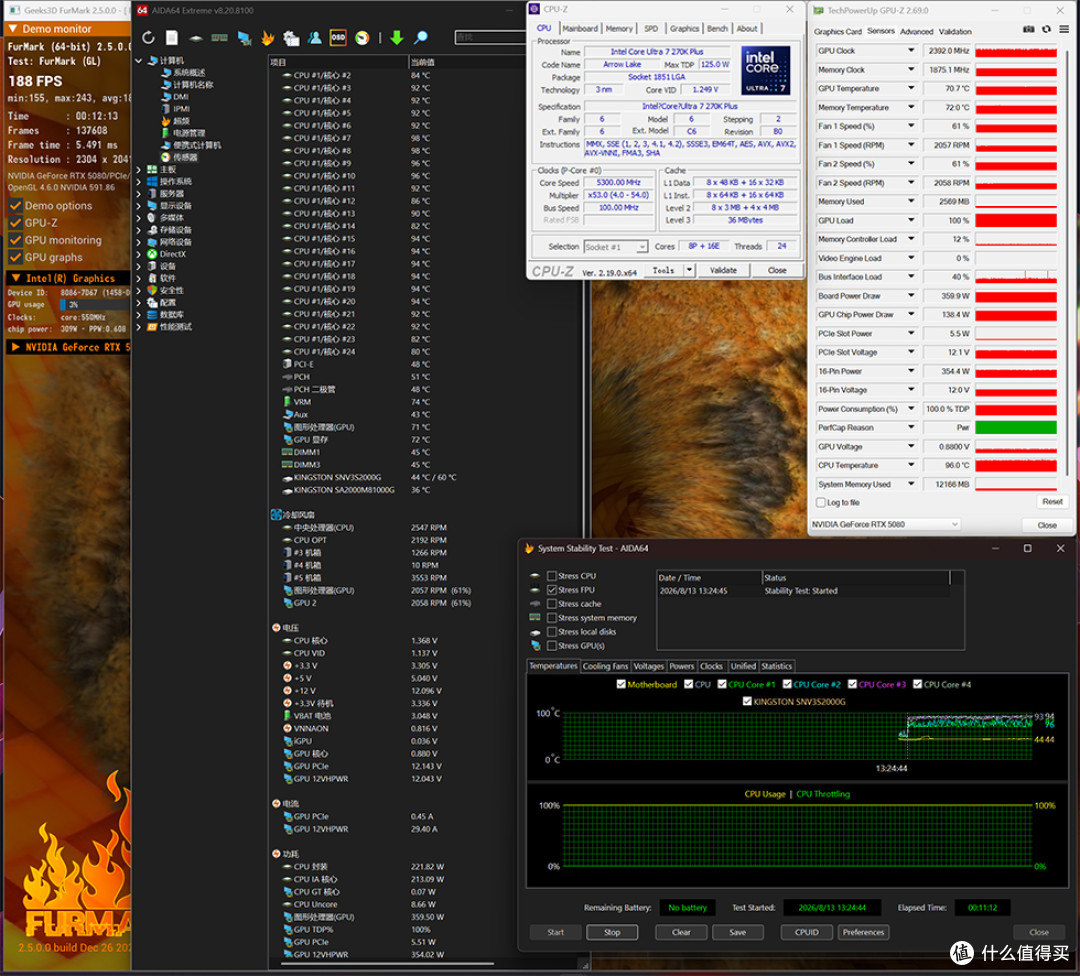
Task: Click the user contact icon in AIDA64 toolbar
Action: (x=315, y=38)
